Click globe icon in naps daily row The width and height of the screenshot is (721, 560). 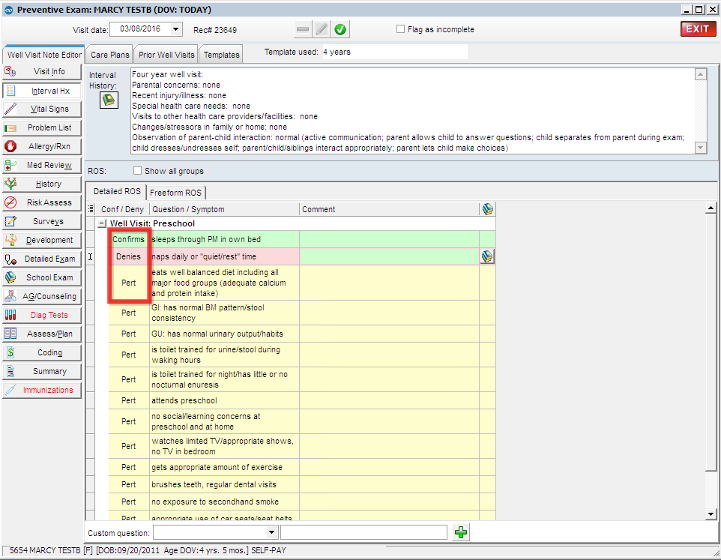click(487, 257)
